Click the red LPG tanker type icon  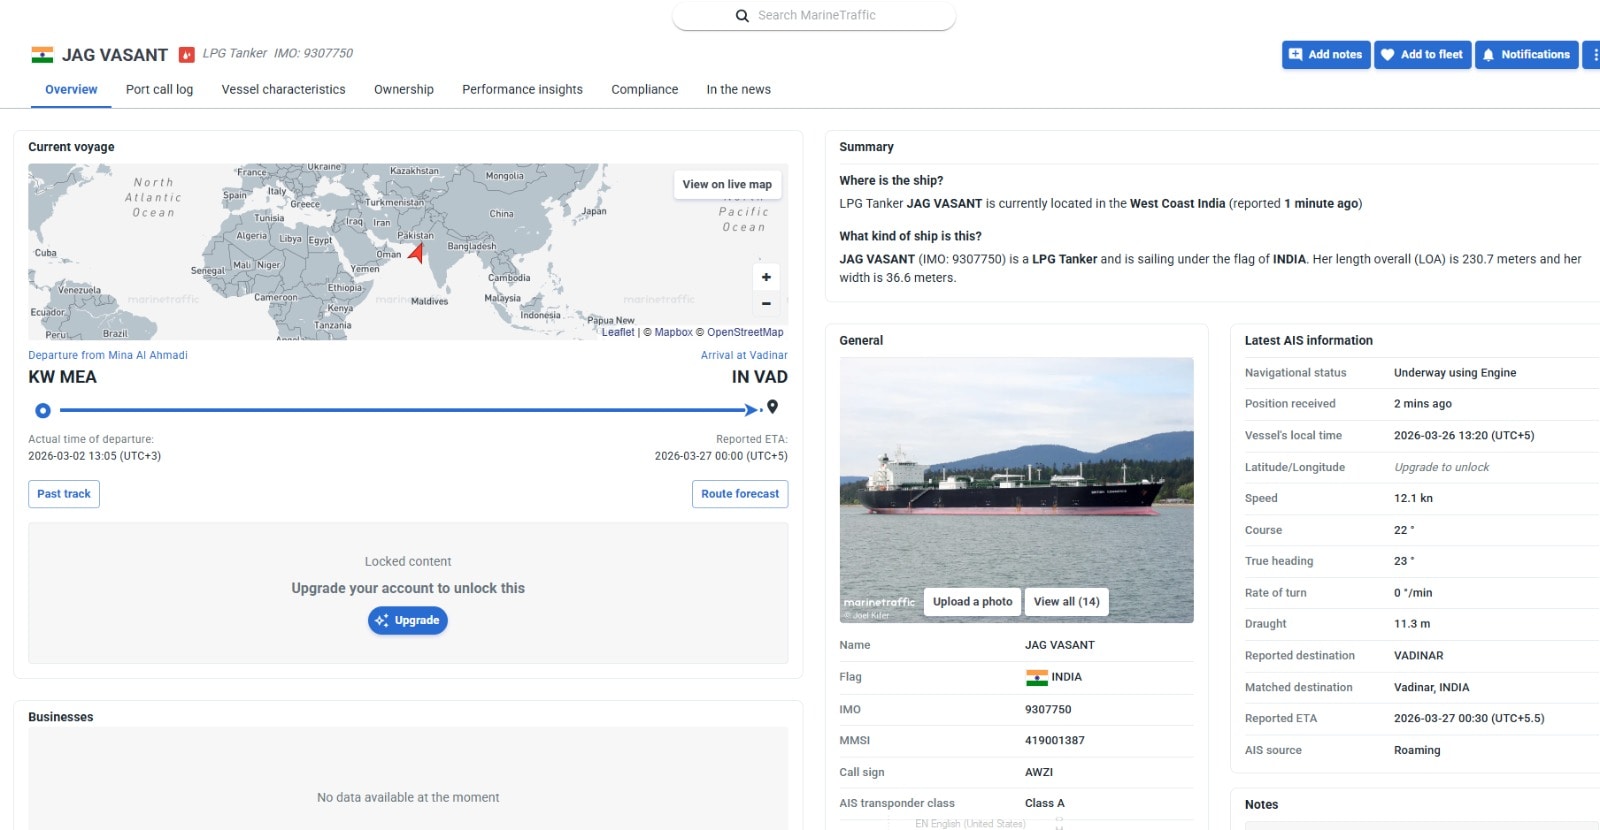pos(186,55)
